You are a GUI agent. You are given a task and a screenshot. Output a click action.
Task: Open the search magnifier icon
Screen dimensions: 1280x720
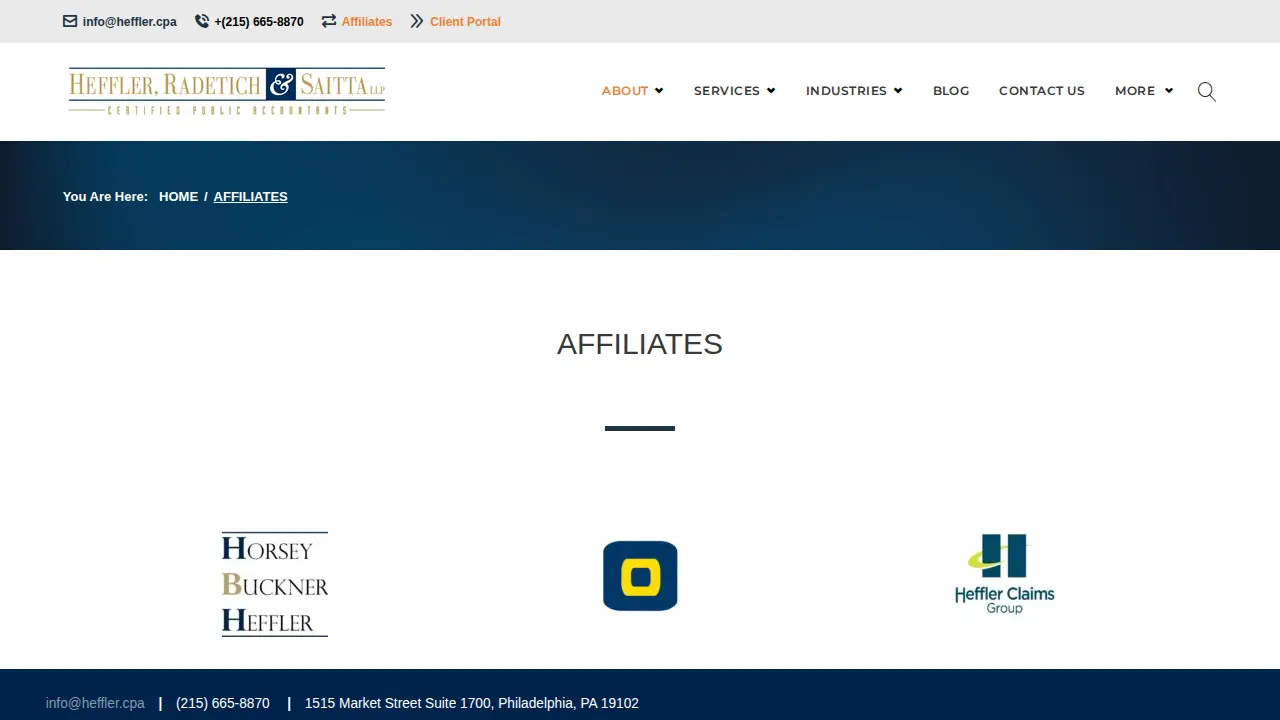[1207, 91]
